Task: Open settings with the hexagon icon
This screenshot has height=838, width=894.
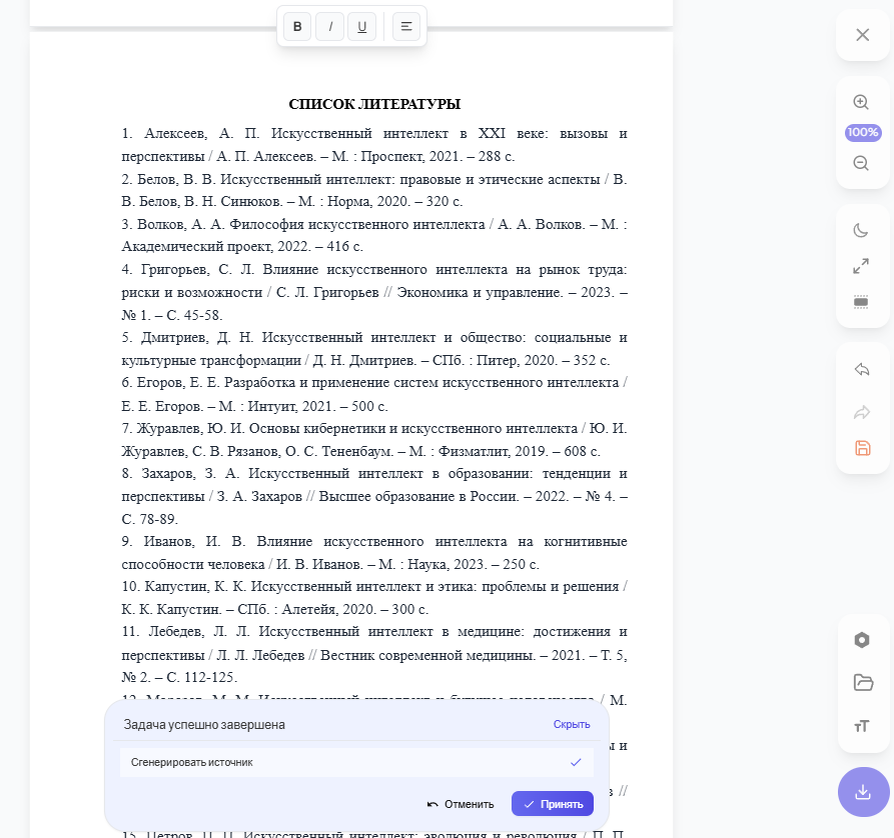Action: (x=862, y=640)
